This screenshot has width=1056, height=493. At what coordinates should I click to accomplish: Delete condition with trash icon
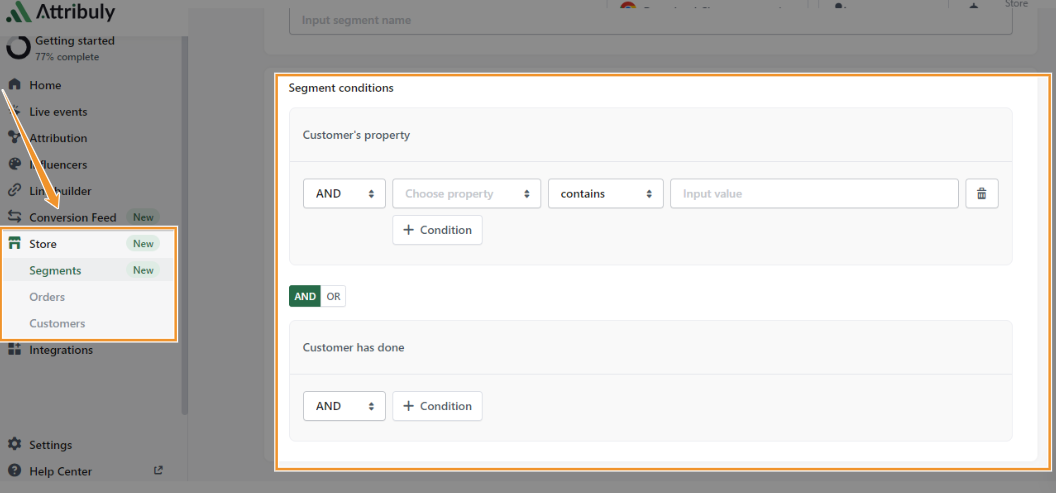pos(981,194)
